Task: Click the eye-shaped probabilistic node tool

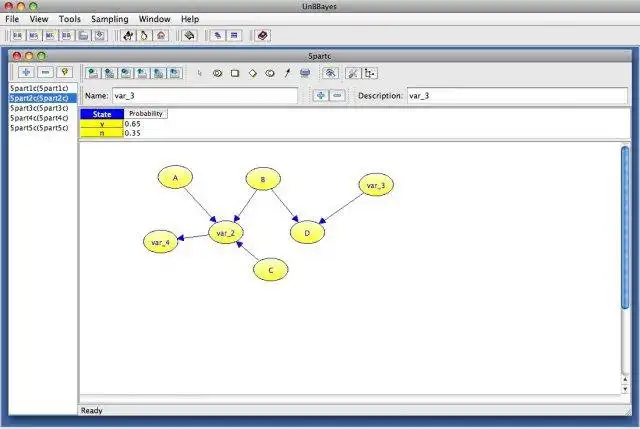Action: (x=218, y=73)
